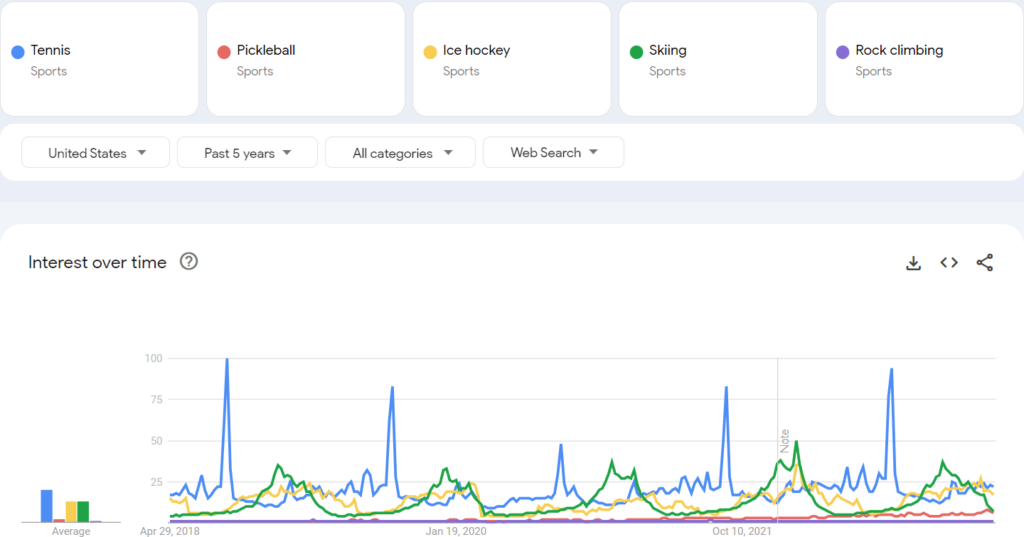Click the blue Tennis color dot
1024x537 pixels.
(18, 52)
